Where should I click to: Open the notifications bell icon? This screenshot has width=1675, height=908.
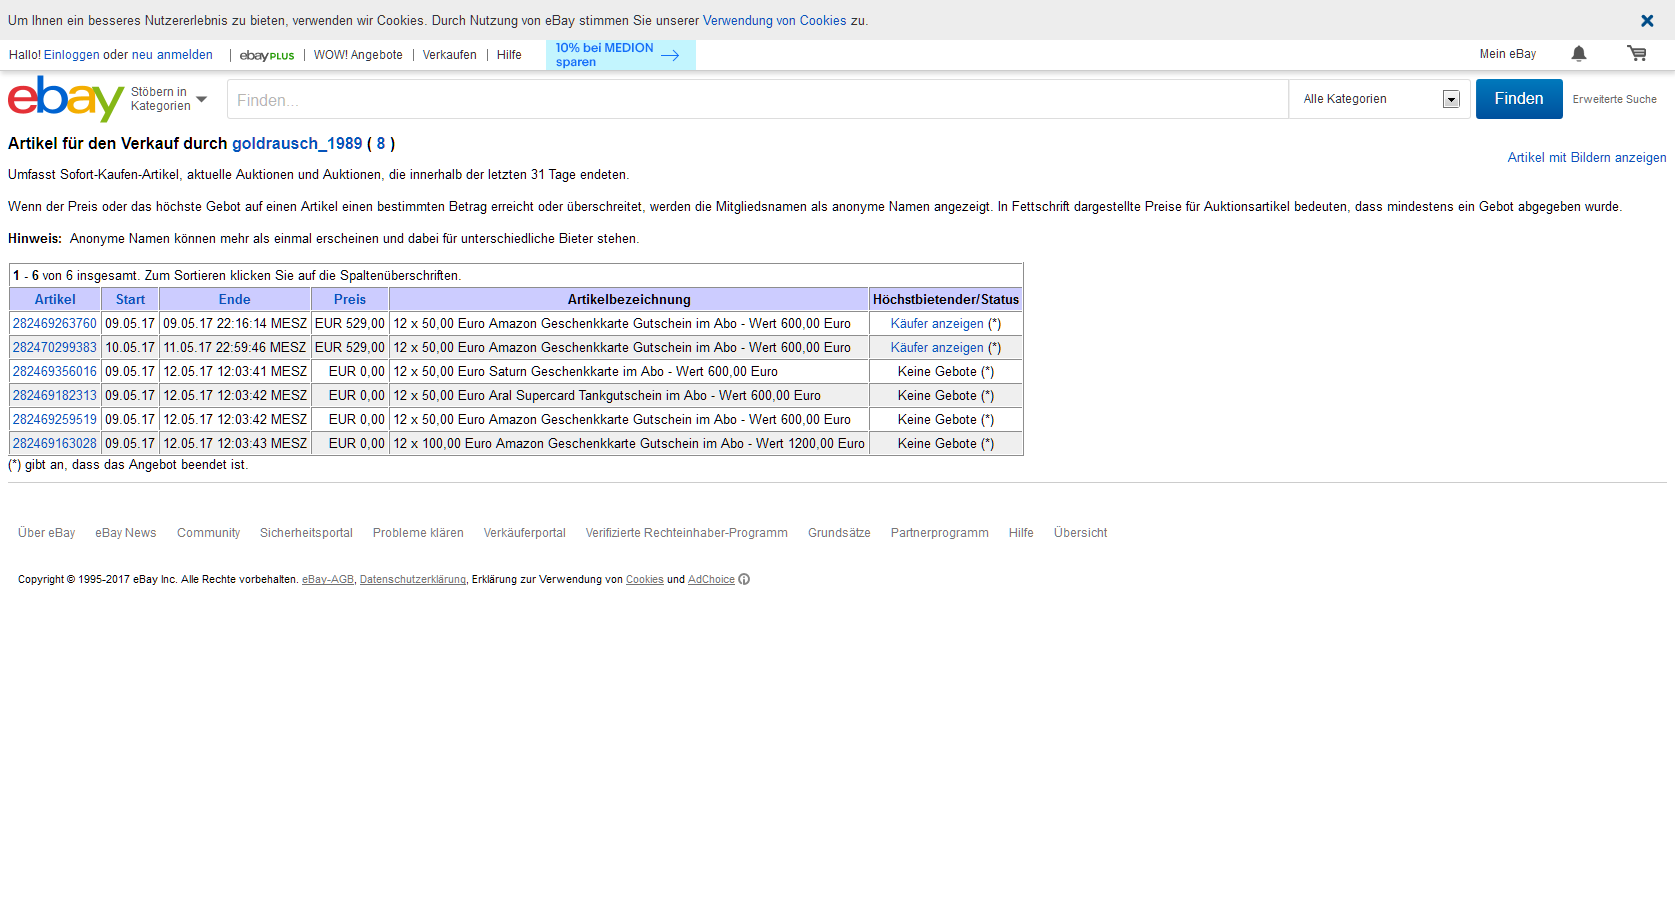click(1579, 54)
